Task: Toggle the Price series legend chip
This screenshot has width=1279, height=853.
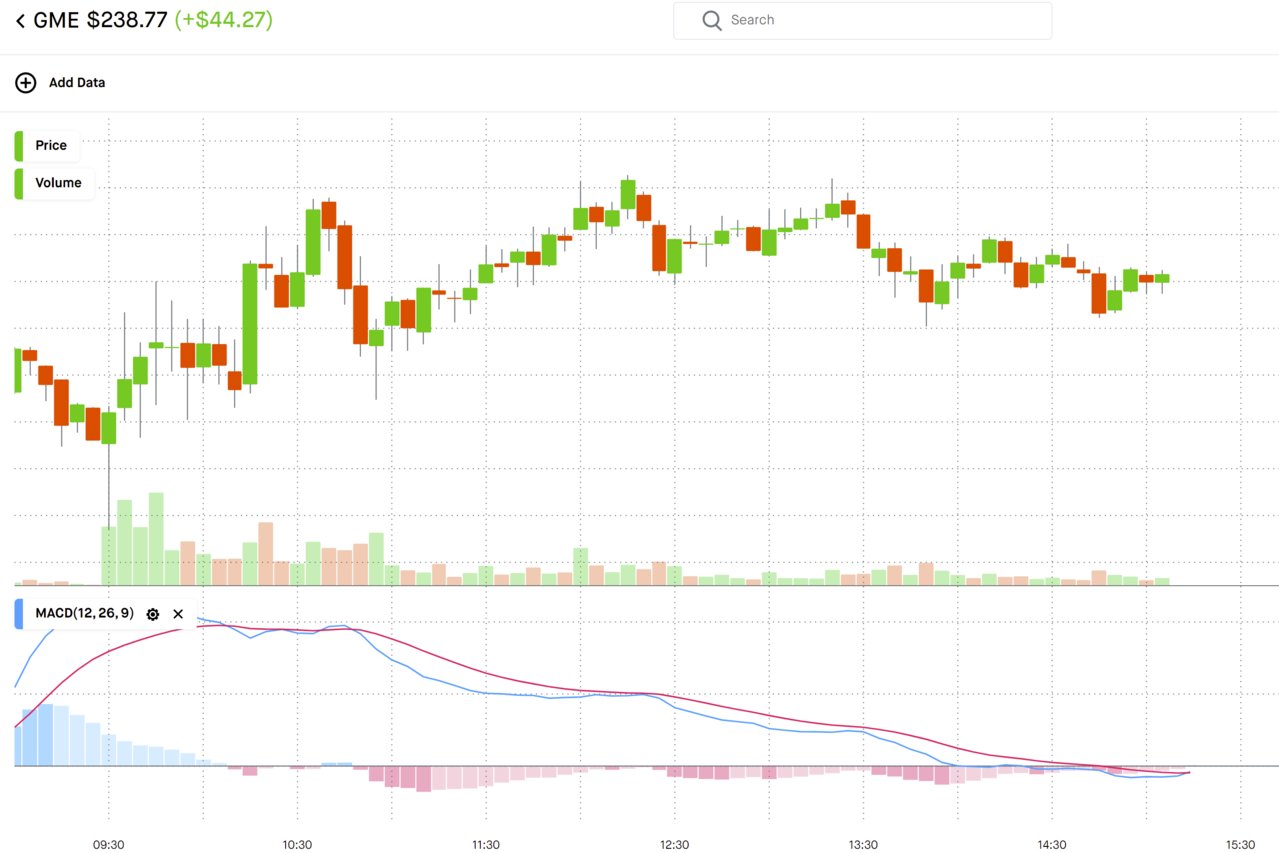Action: pos(47,146)
